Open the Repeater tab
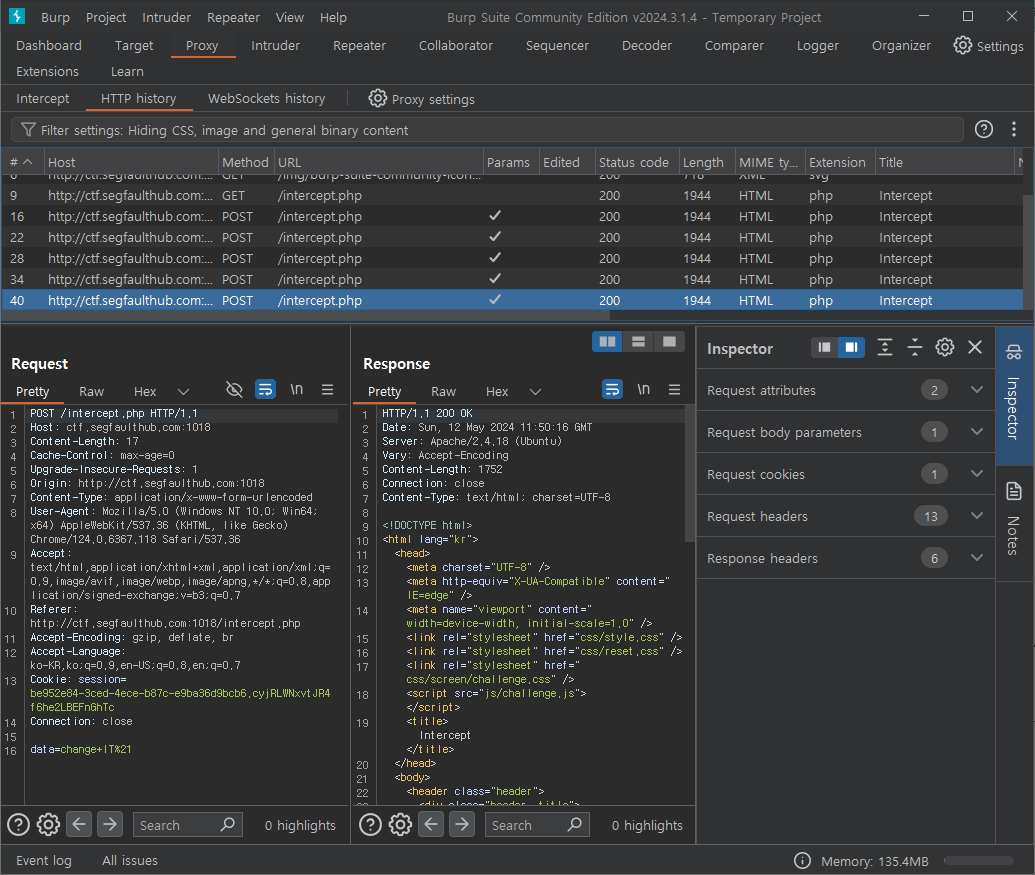 tap(359, 46)
